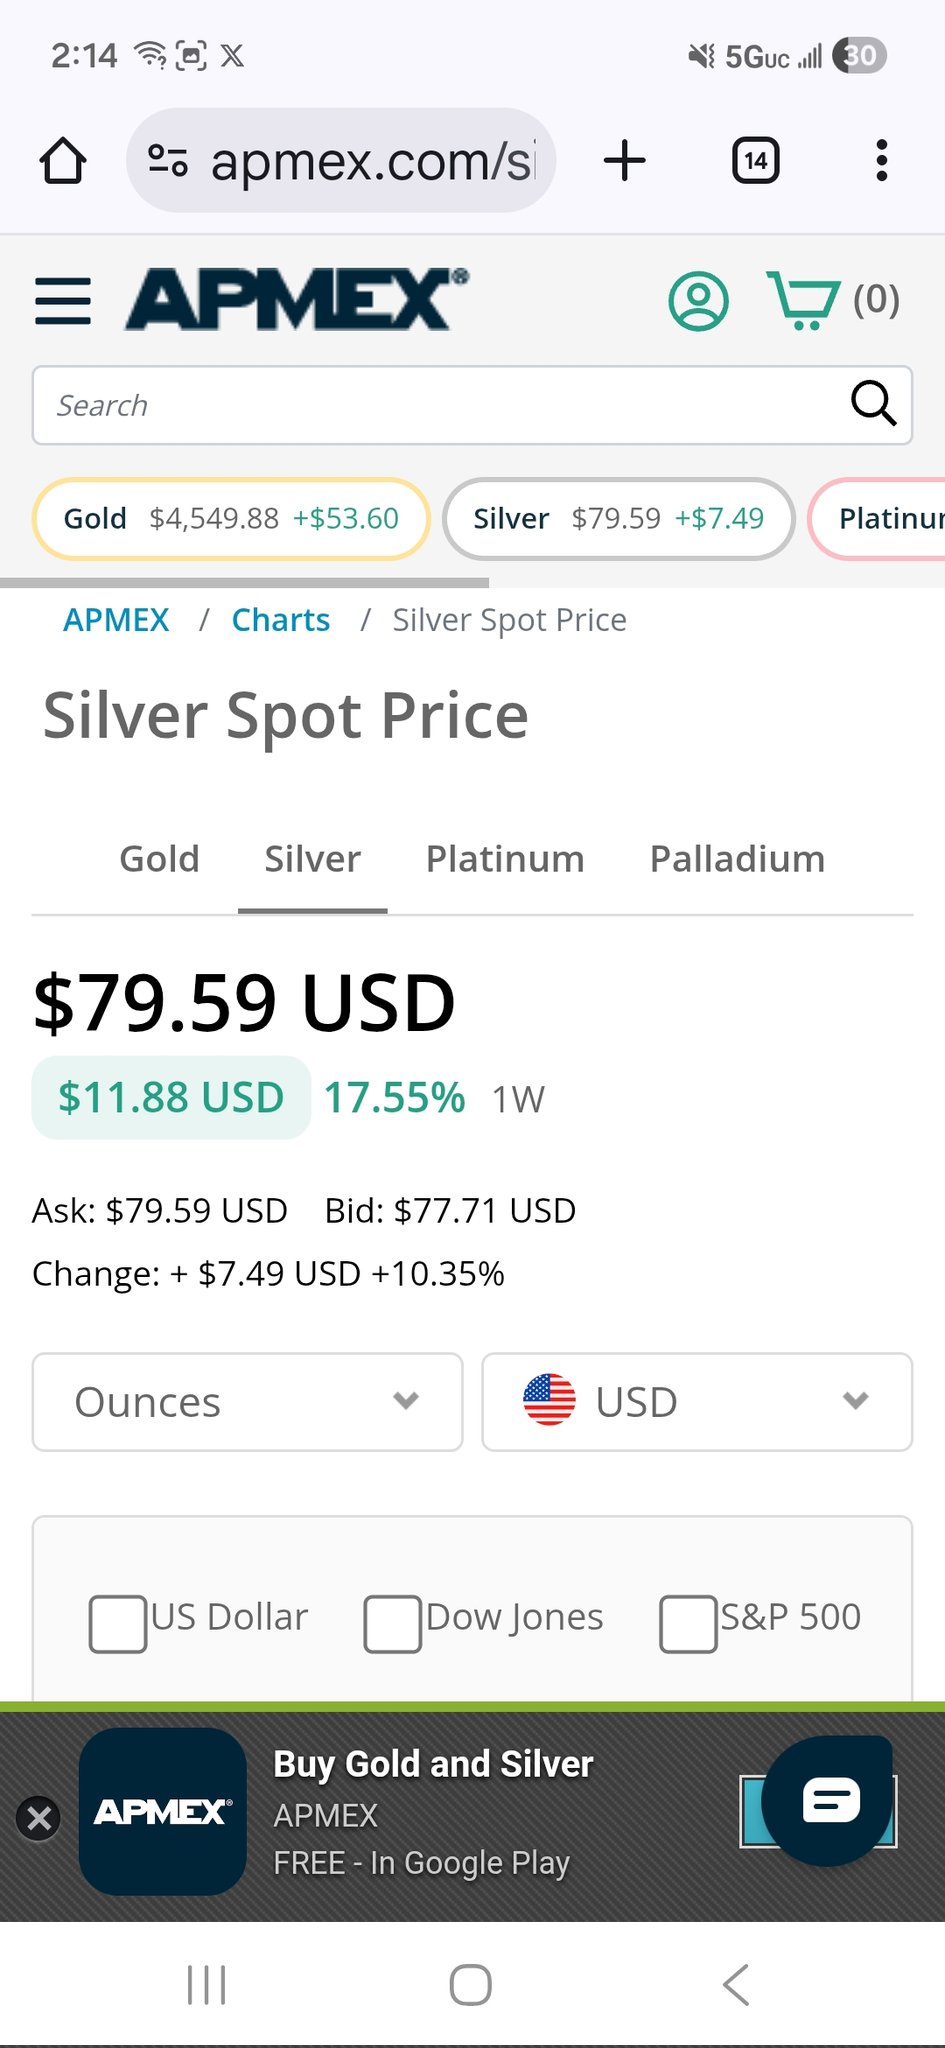This screenshot has width=945, height=2048.
Task: Switch to the Palladium tab
Action: click(x=737, y=859)
